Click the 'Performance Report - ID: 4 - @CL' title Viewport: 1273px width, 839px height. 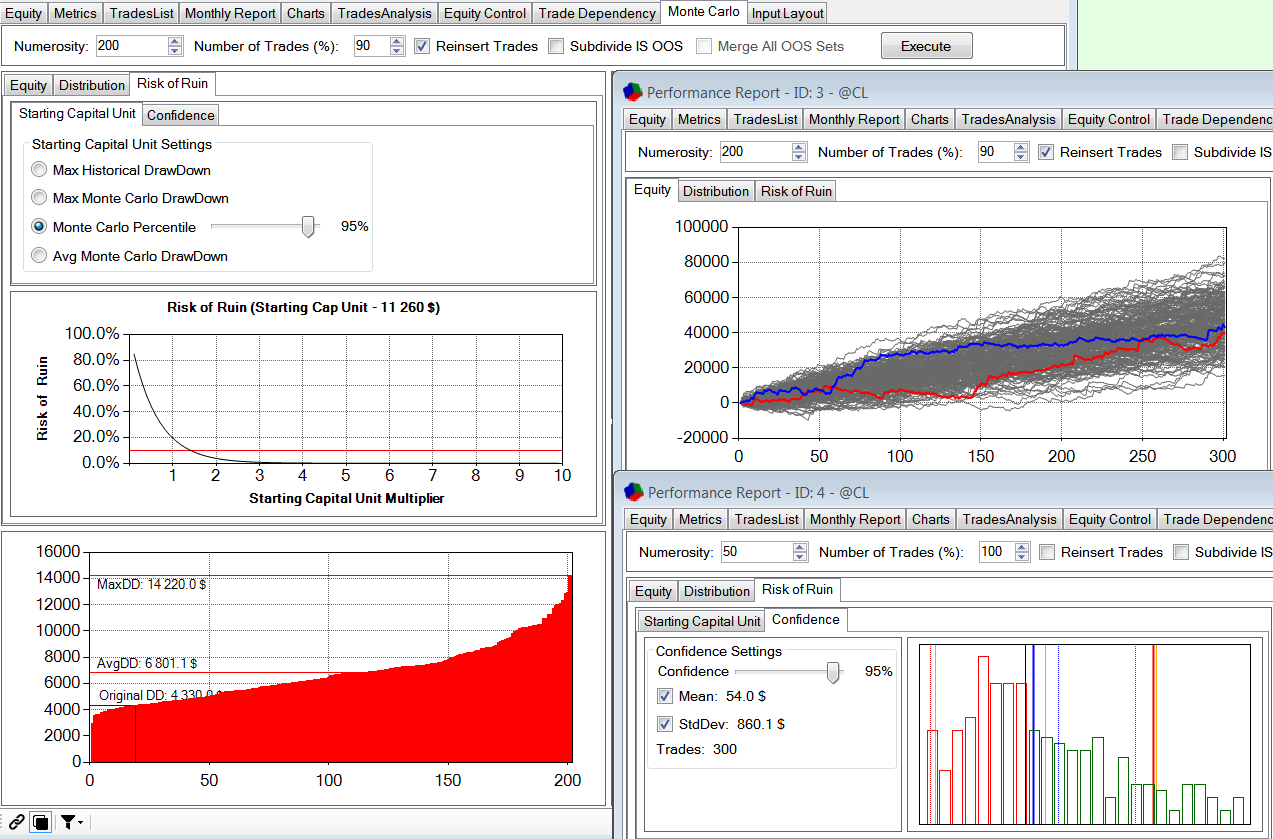tap(758, 492)
